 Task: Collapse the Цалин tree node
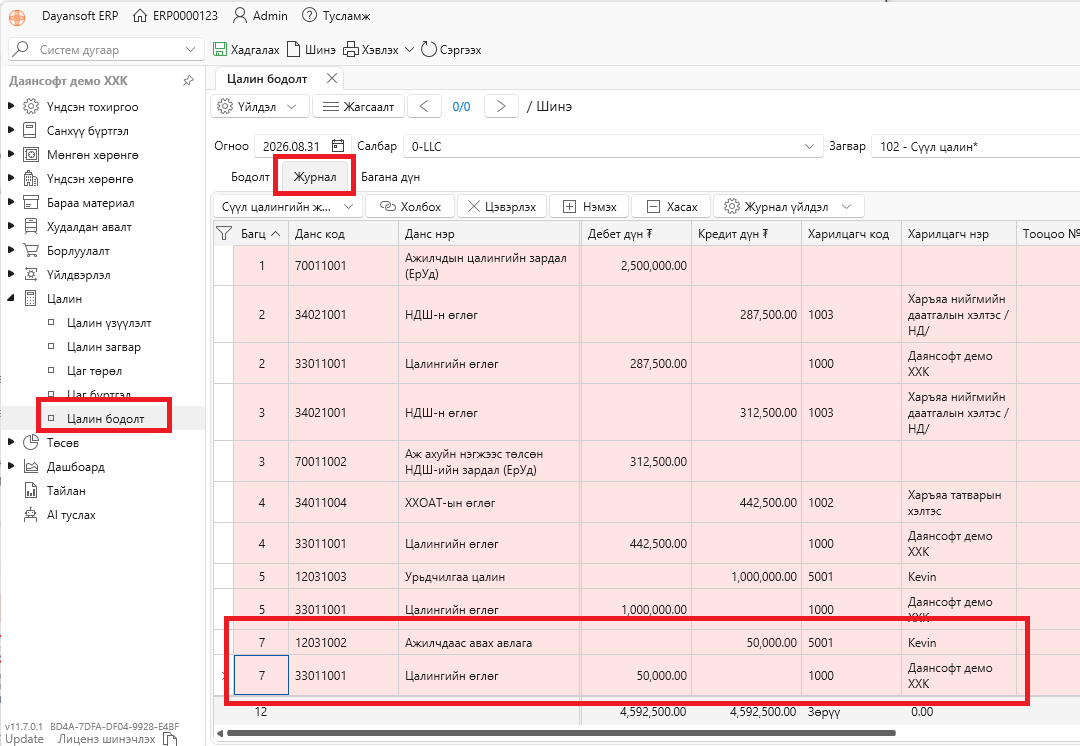tap(11, 298)
